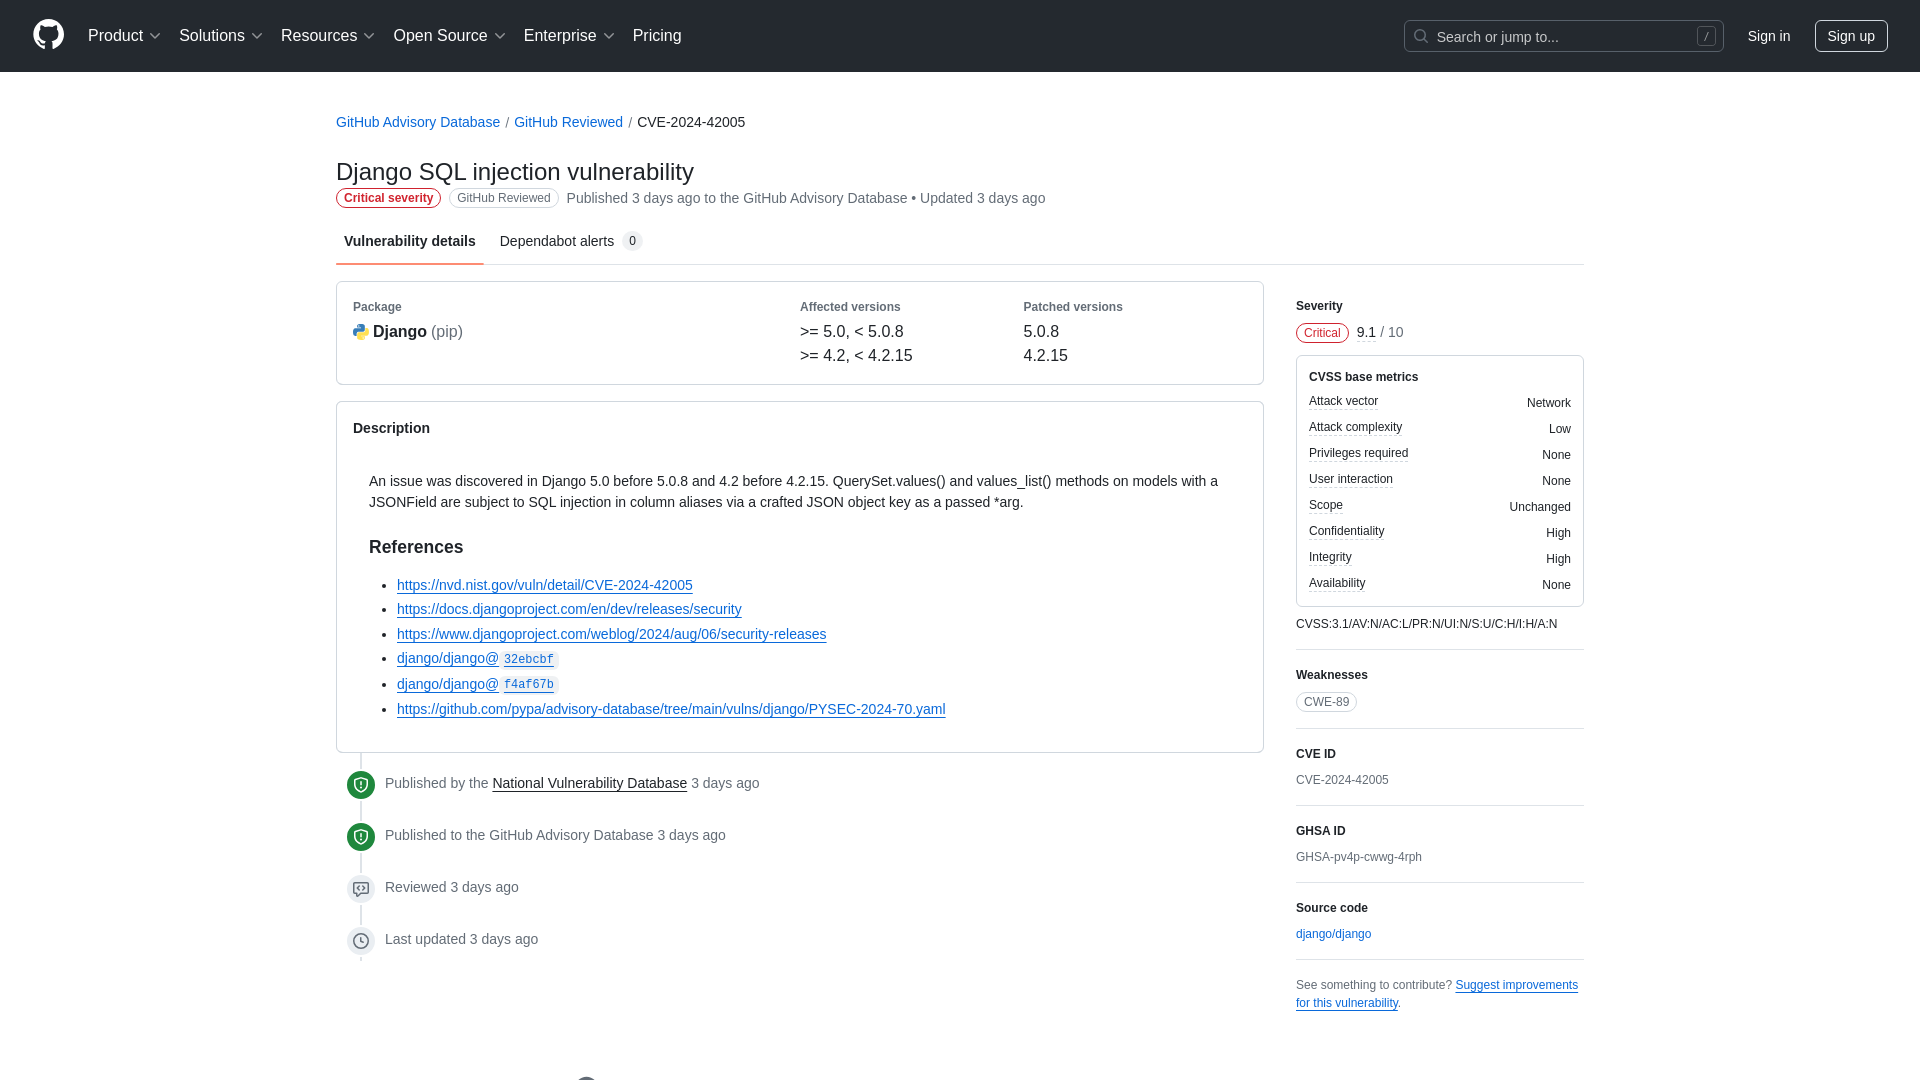The image size is (1920, 1080).
Task: Open the Open Source dropdown menu
Action: [x=449, y=36]
